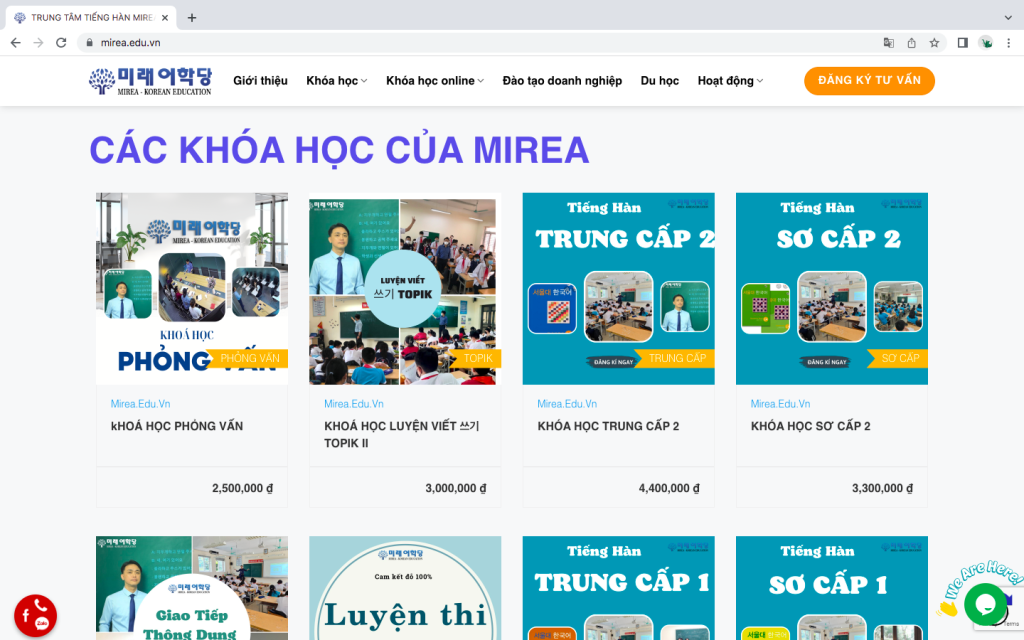Bookmark this page with the star icon

coord(934,43)
